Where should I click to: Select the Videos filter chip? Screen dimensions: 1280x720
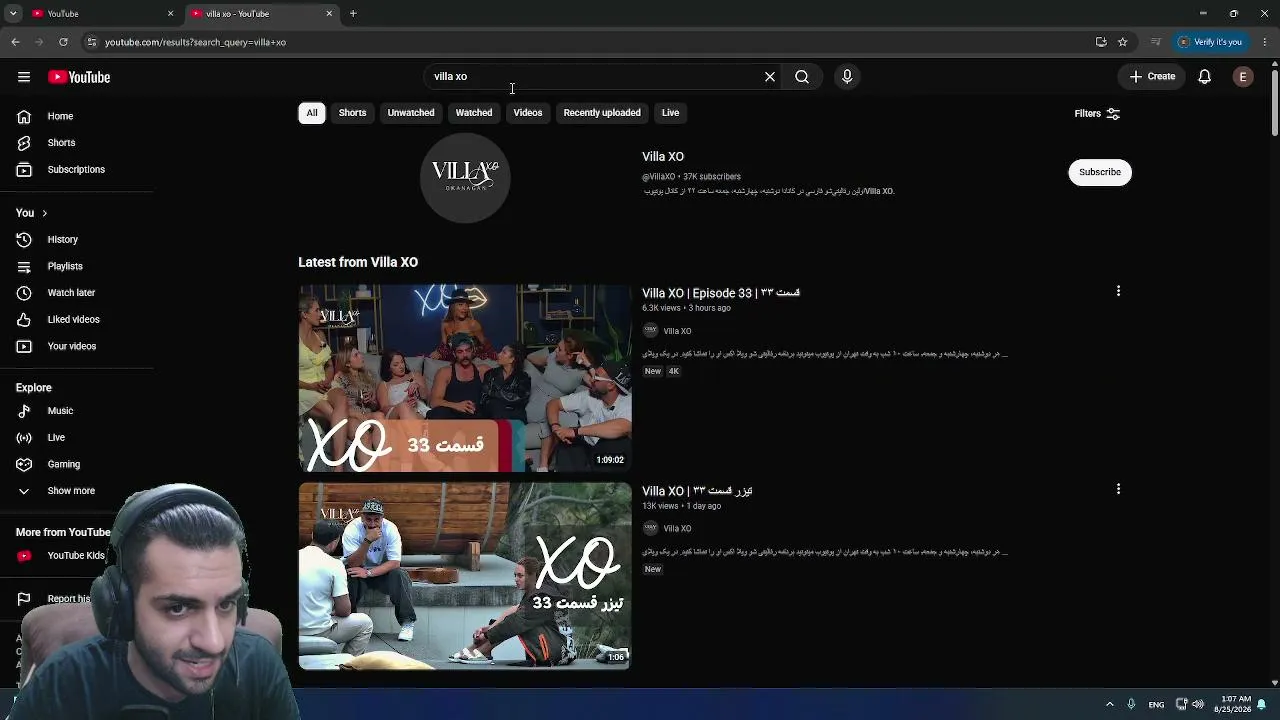tap(528, 113)
